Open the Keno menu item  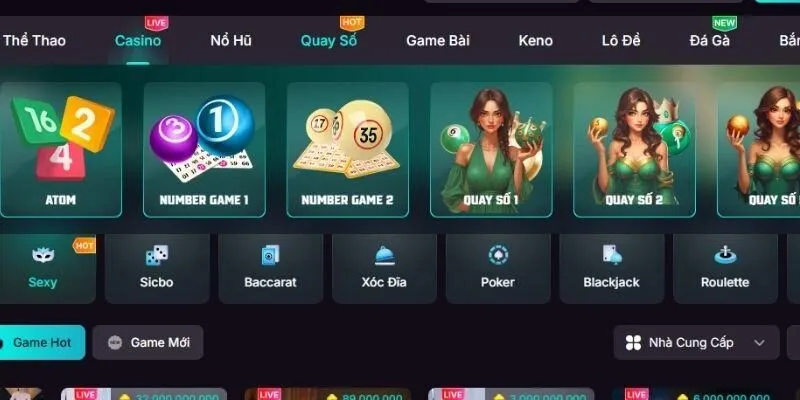(x=536, y=41)
